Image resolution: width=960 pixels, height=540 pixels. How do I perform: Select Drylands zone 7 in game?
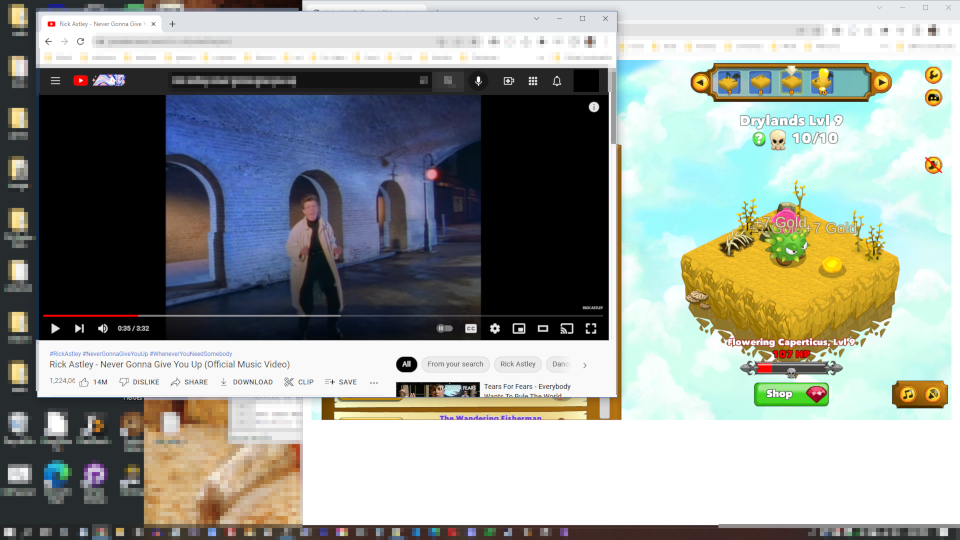(729, 82)
